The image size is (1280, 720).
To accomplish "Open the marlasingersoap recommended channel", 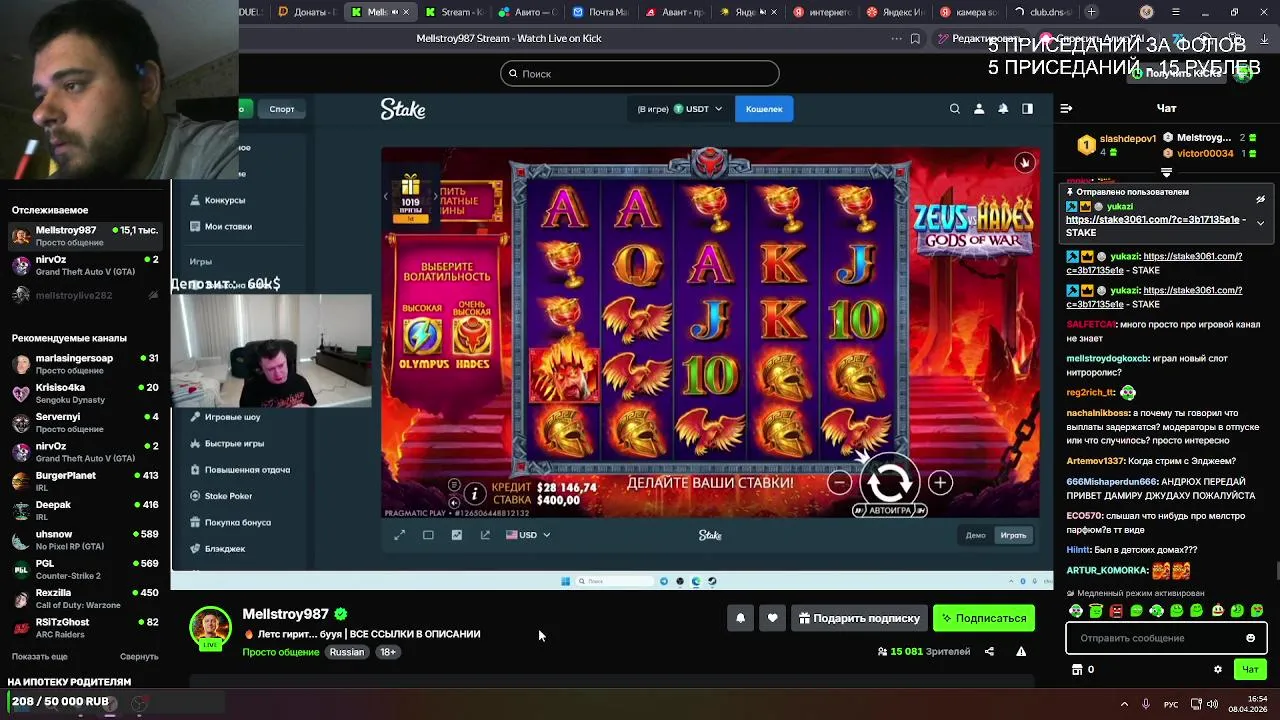I will pos(85,363).
